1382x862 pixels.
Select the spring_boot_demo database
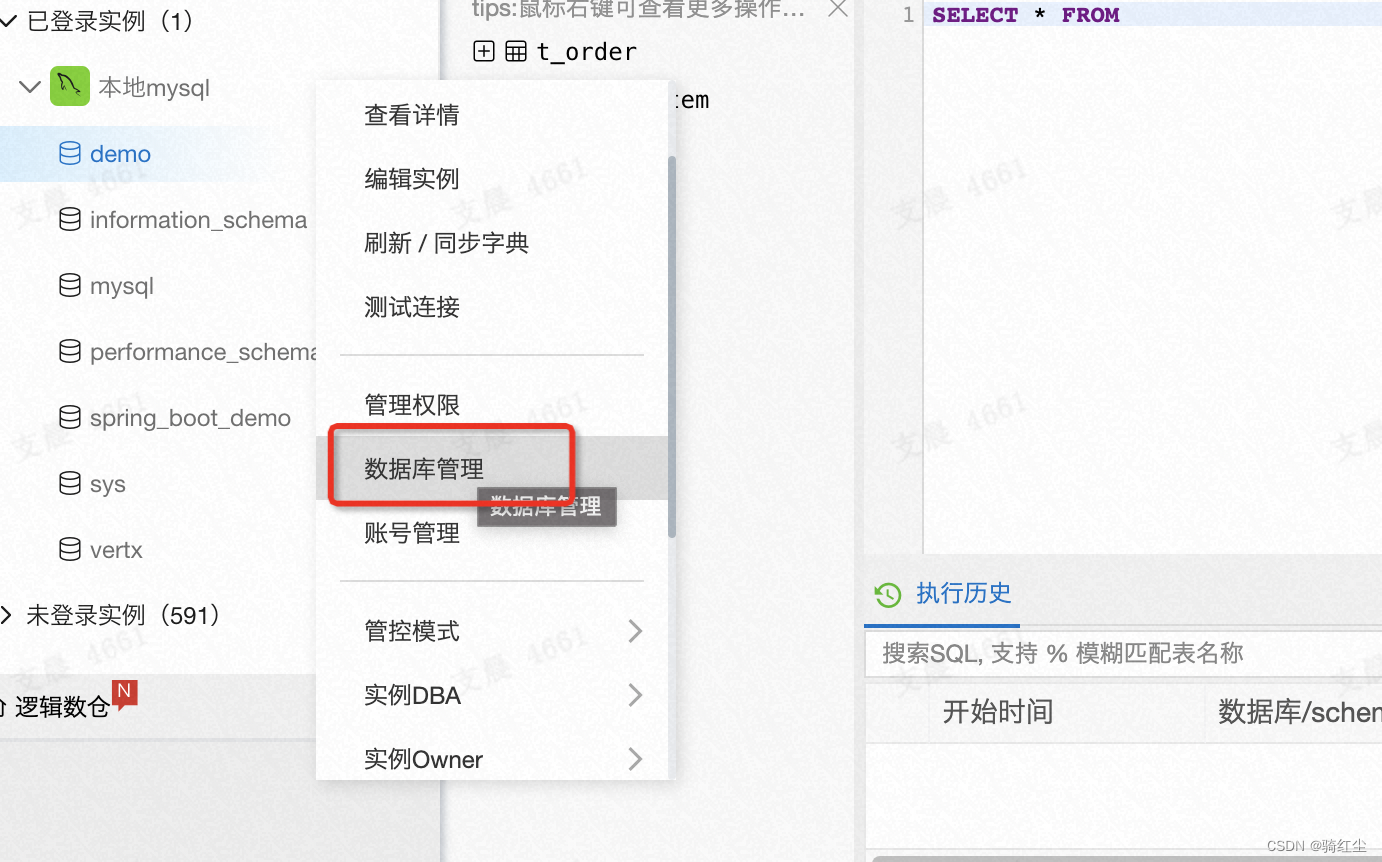(190, 418)
